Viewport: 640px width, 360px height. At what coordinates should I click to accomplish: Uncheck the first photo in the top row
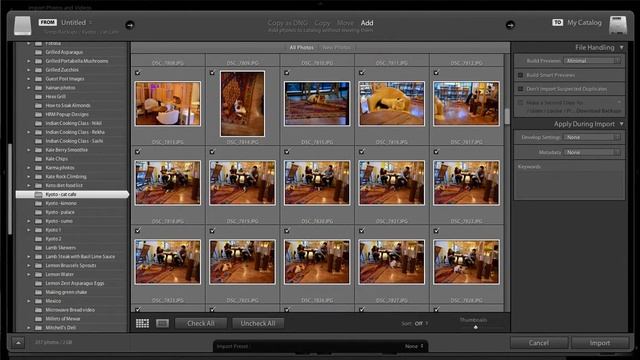pyautogui.click(x=138, y=73)
